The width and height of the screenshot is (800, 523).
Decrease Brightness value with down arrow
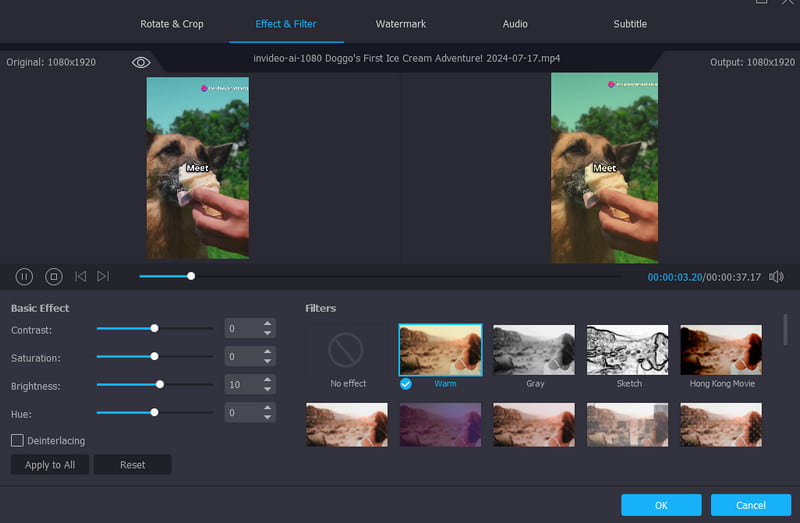tap(267, 389)
